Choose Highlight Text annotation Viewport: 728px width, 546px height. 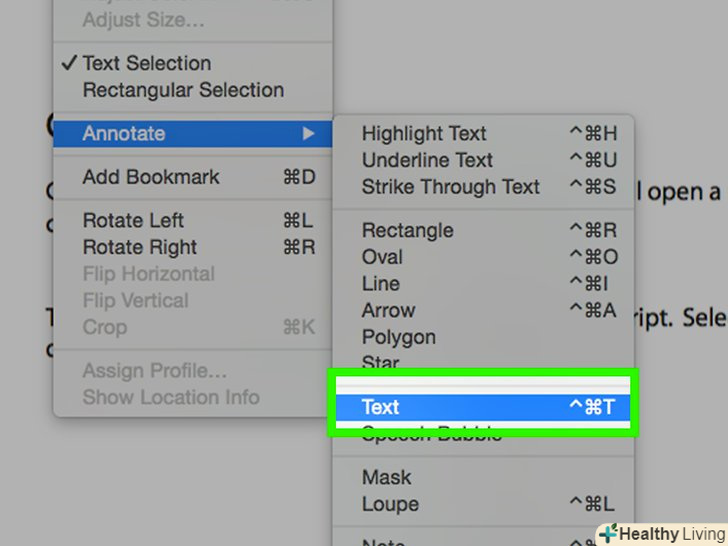[424, 134]
